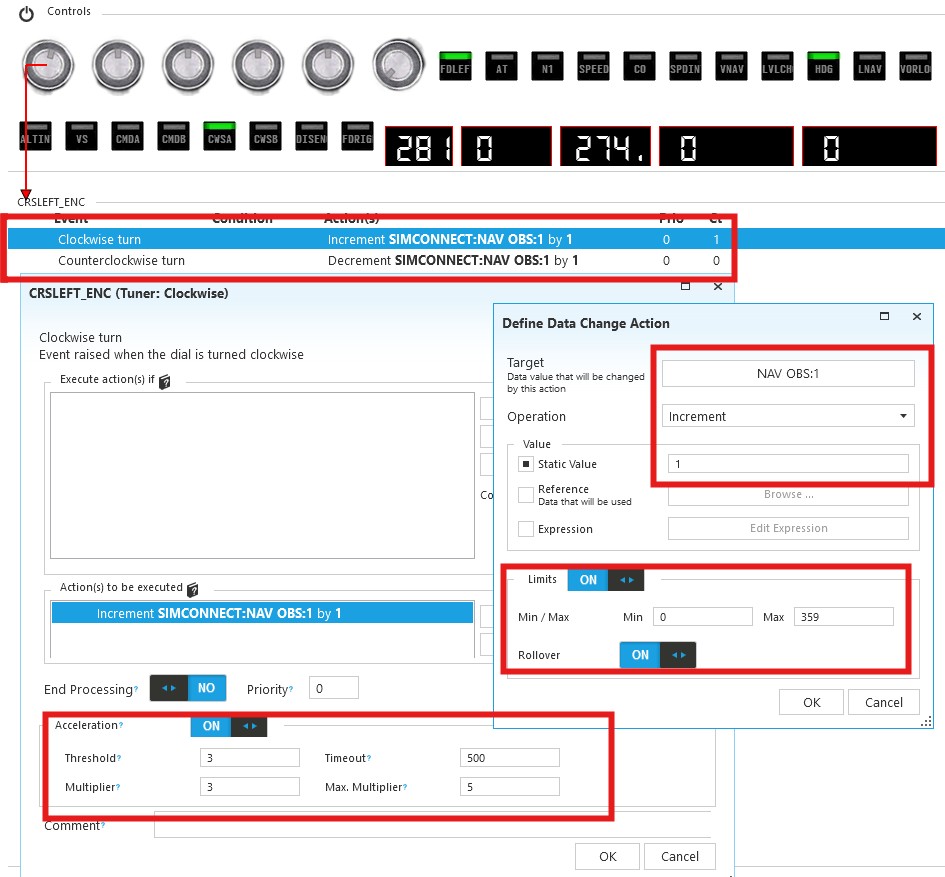Open the Operation dropdown showing Increment
This screenshot has height=877, width=945.
[788, 416]
